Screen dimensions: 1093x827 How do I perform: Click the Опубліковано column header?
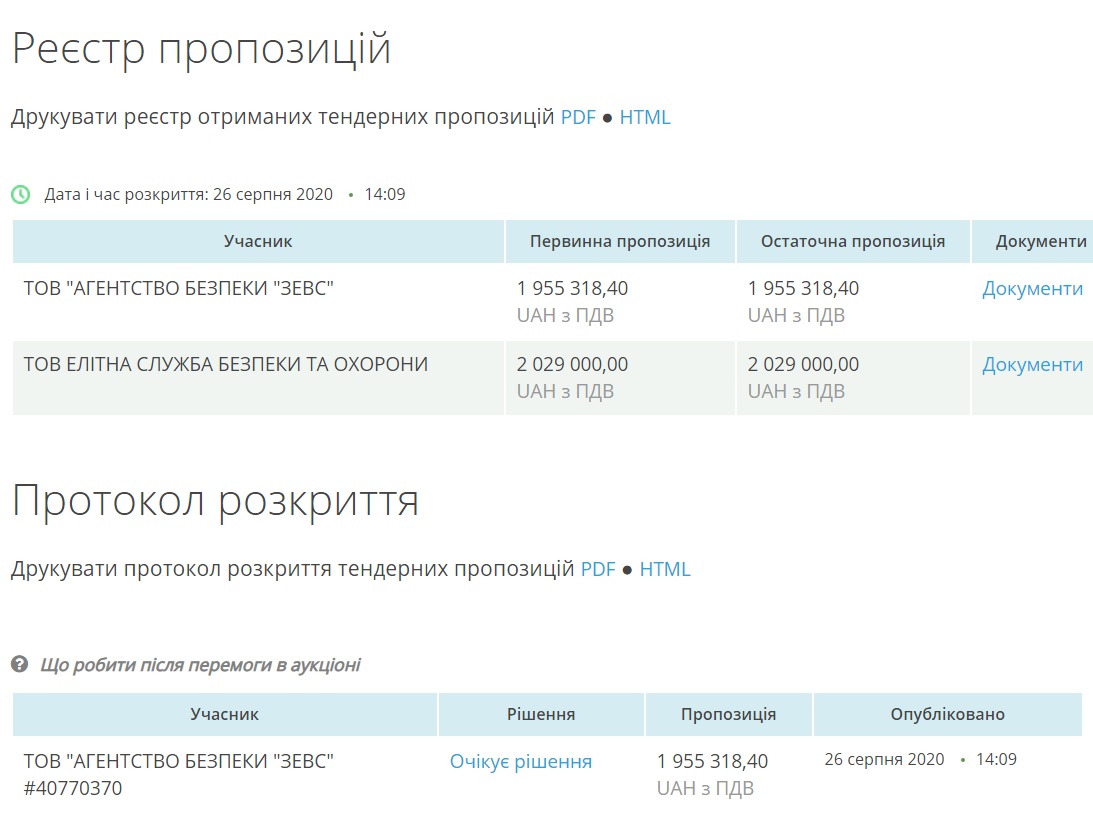(x=947, y=714)
